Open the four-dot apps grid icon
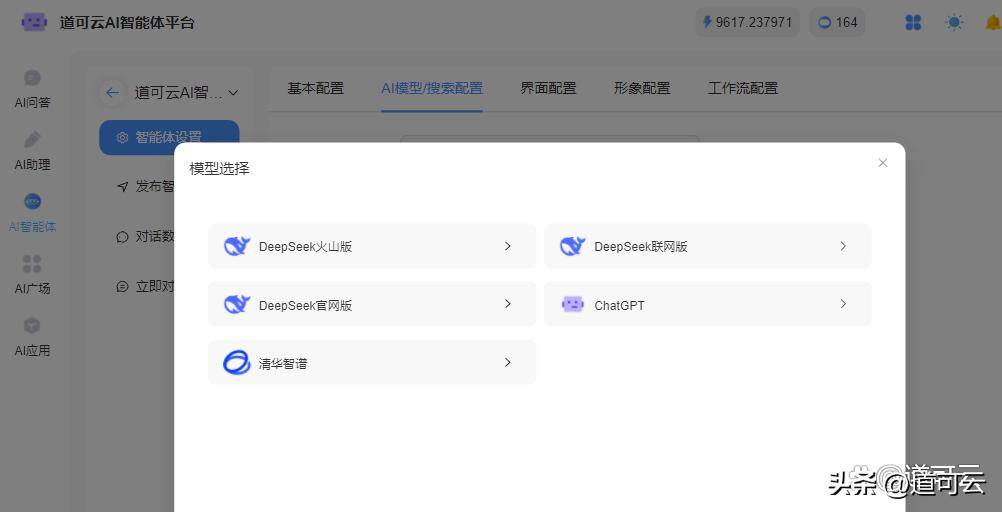 point(913,22)
